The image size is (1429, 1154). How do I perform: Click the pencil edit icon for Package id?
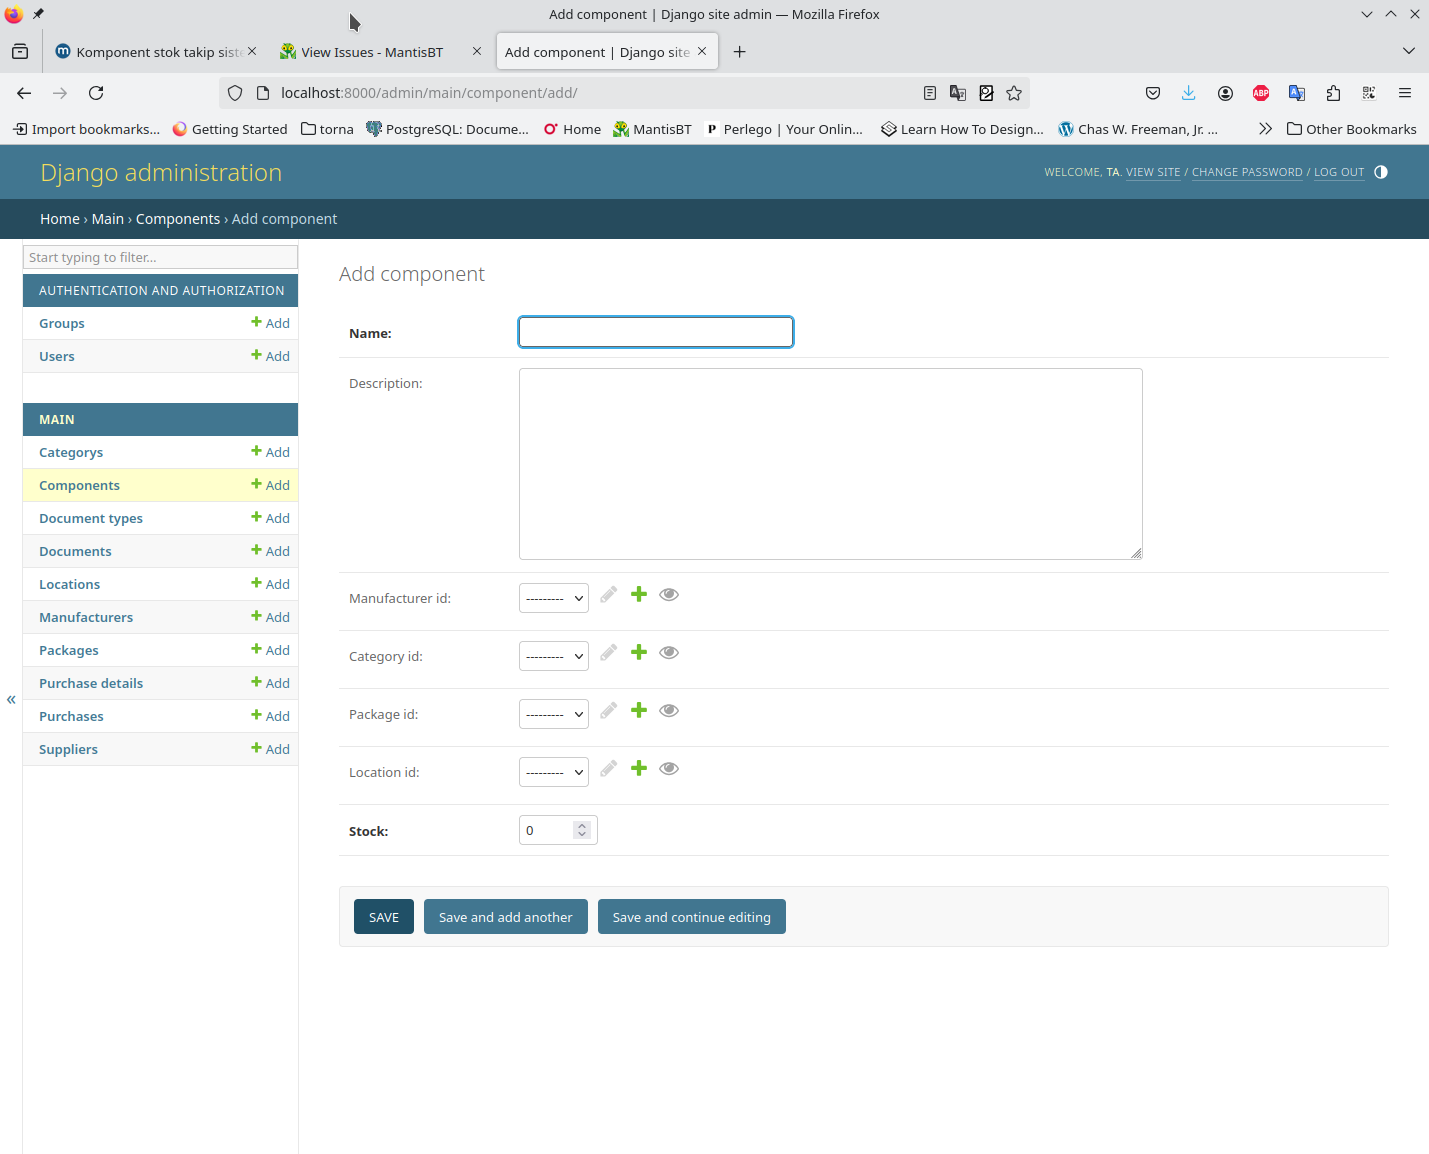tap(609, 711)
